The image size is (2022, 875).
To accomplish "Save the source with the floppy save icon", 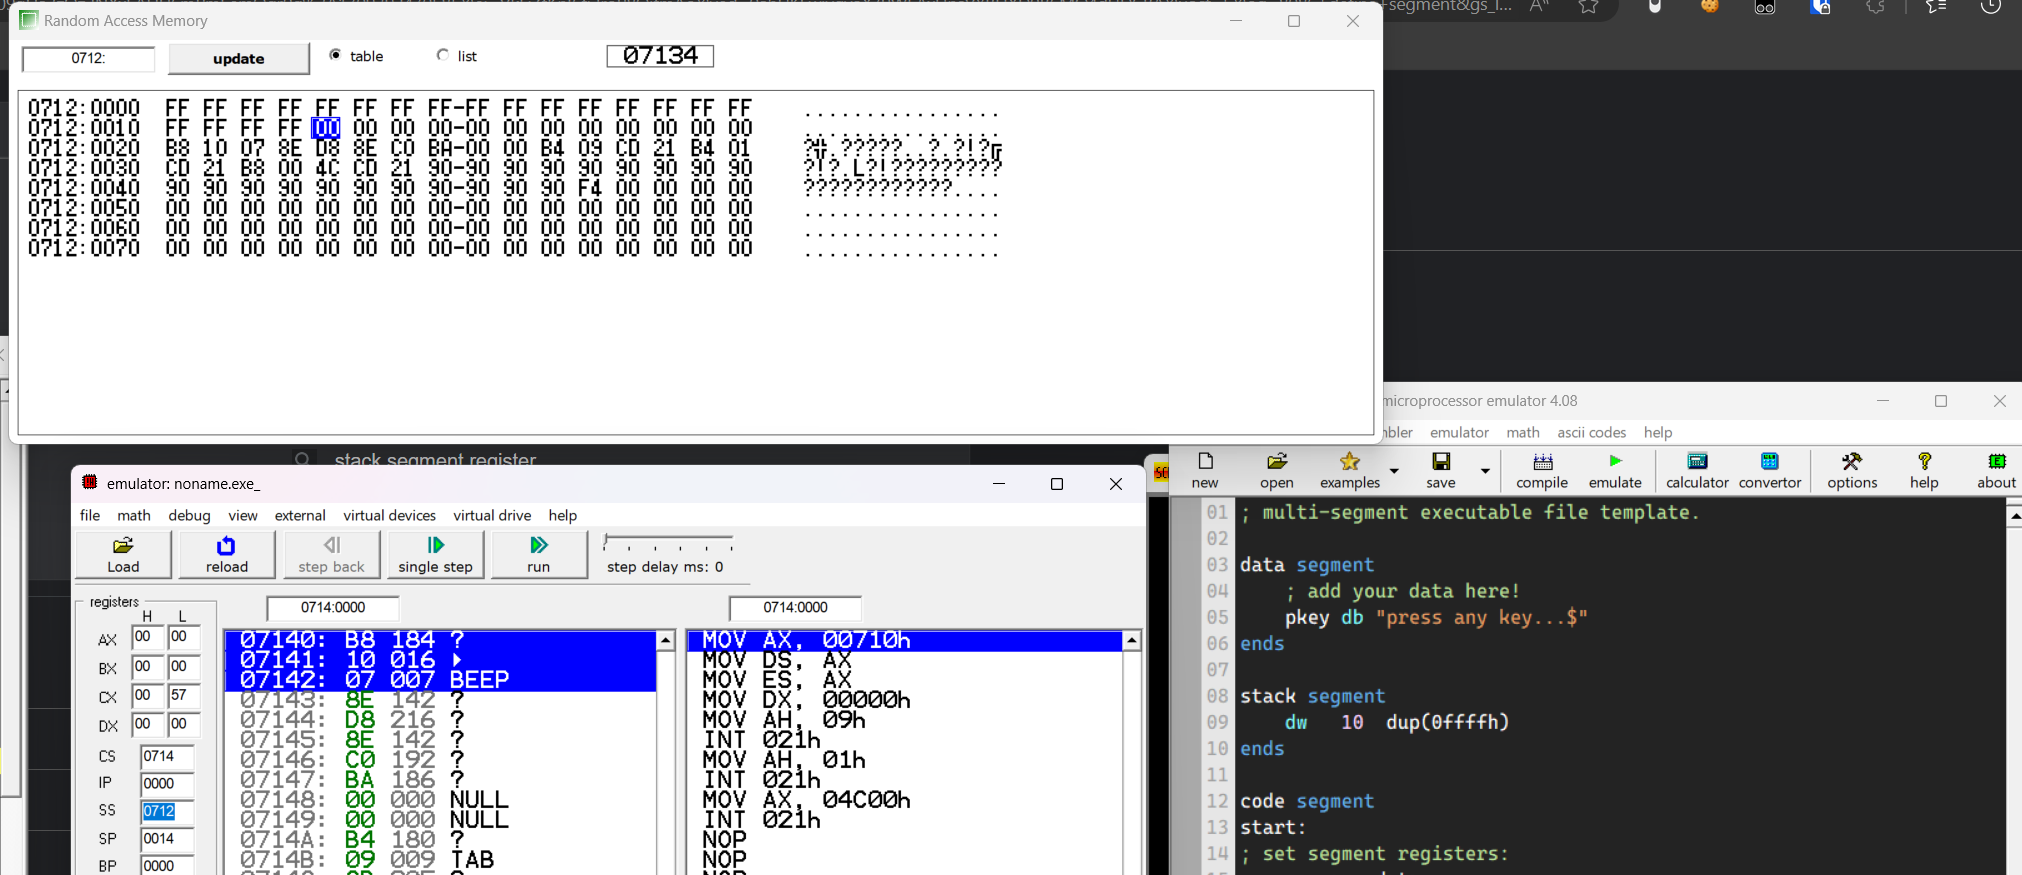I will (x=1441, y=470).
